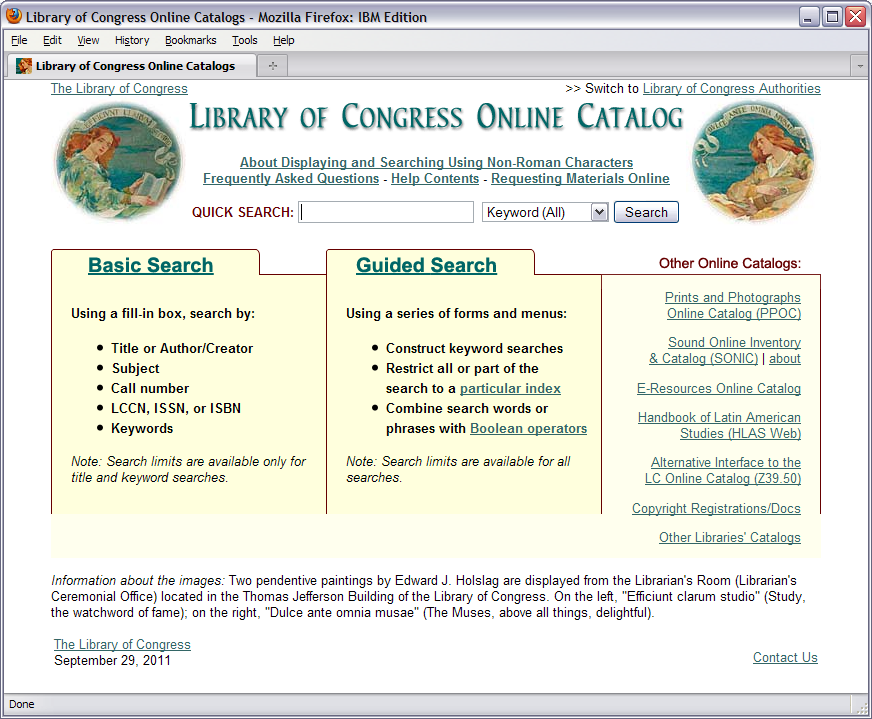The image size is (872, 719).
Task: Open Handbook of Latin American Studies link
Action: tap(719, 425)
